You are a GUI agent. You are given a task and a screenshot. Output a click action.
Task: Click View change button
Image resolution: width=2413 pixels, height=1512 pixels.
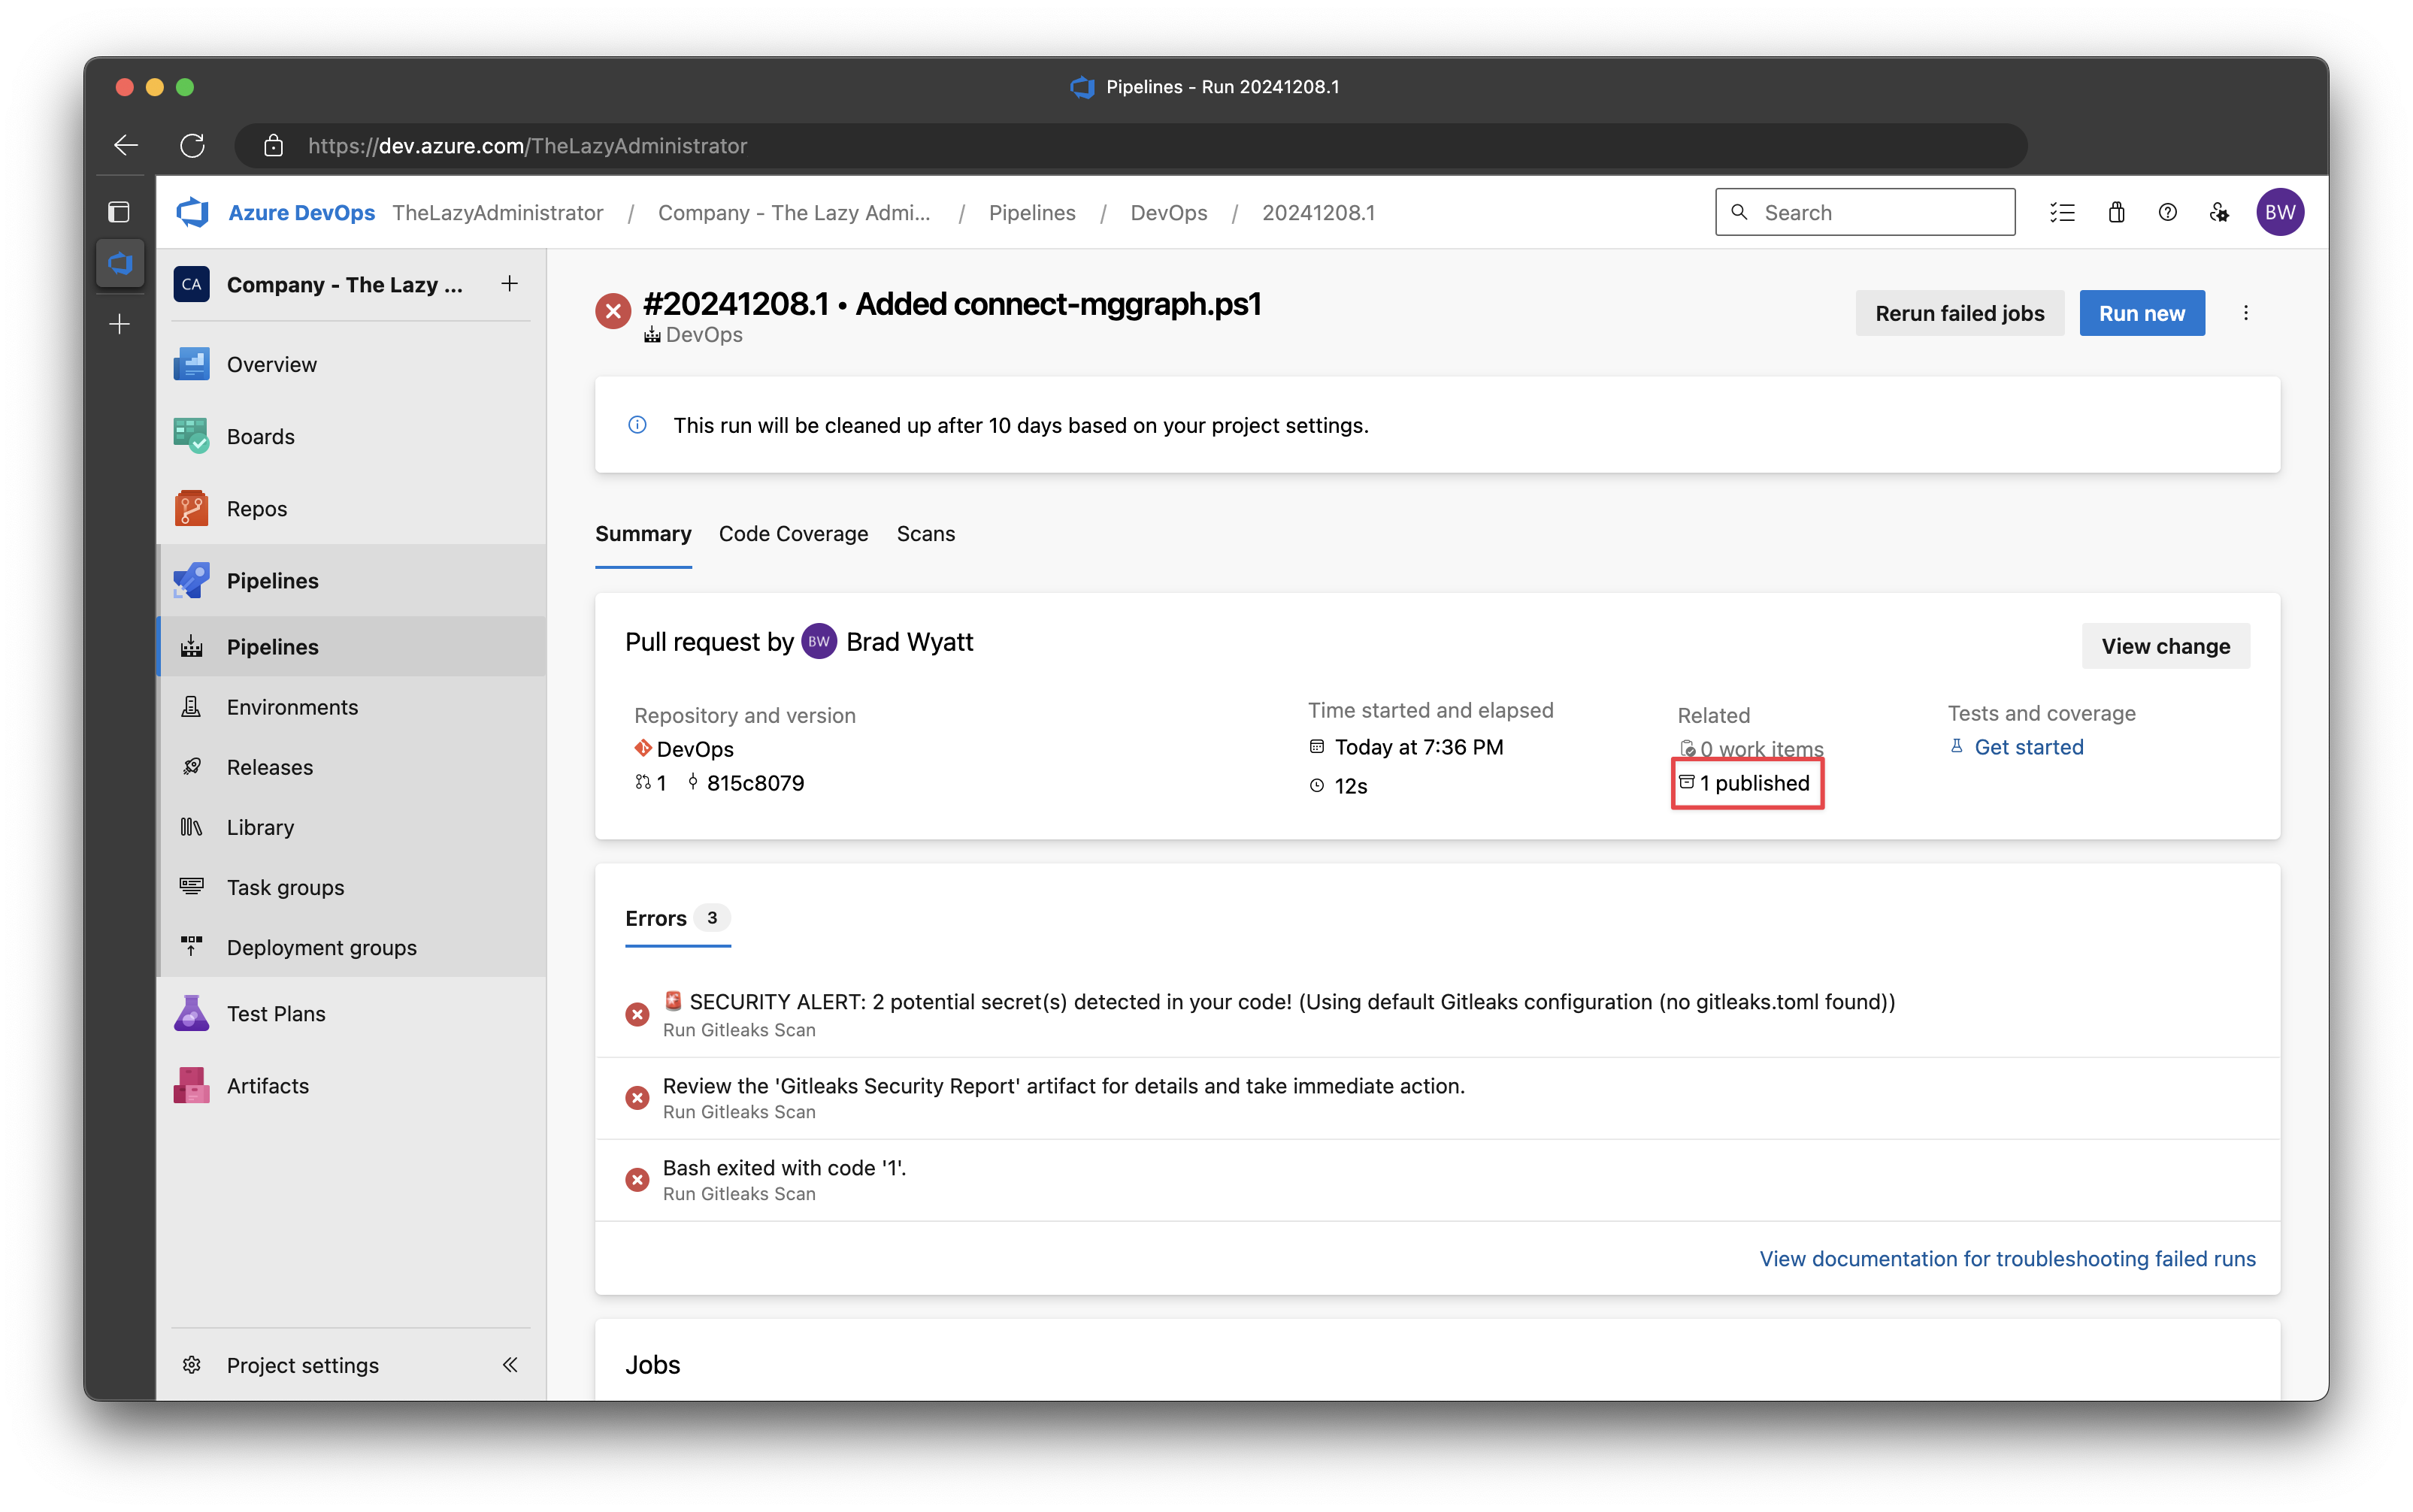click(x=2165, y=646)
